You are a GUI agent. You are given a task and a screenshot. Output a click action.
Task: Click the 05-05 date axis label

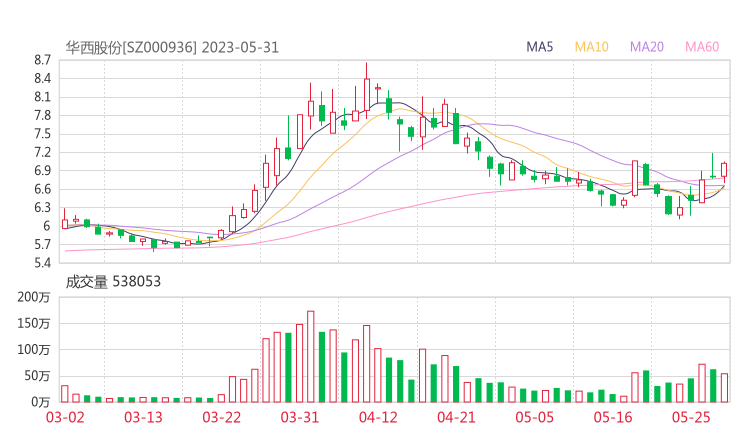535,417
